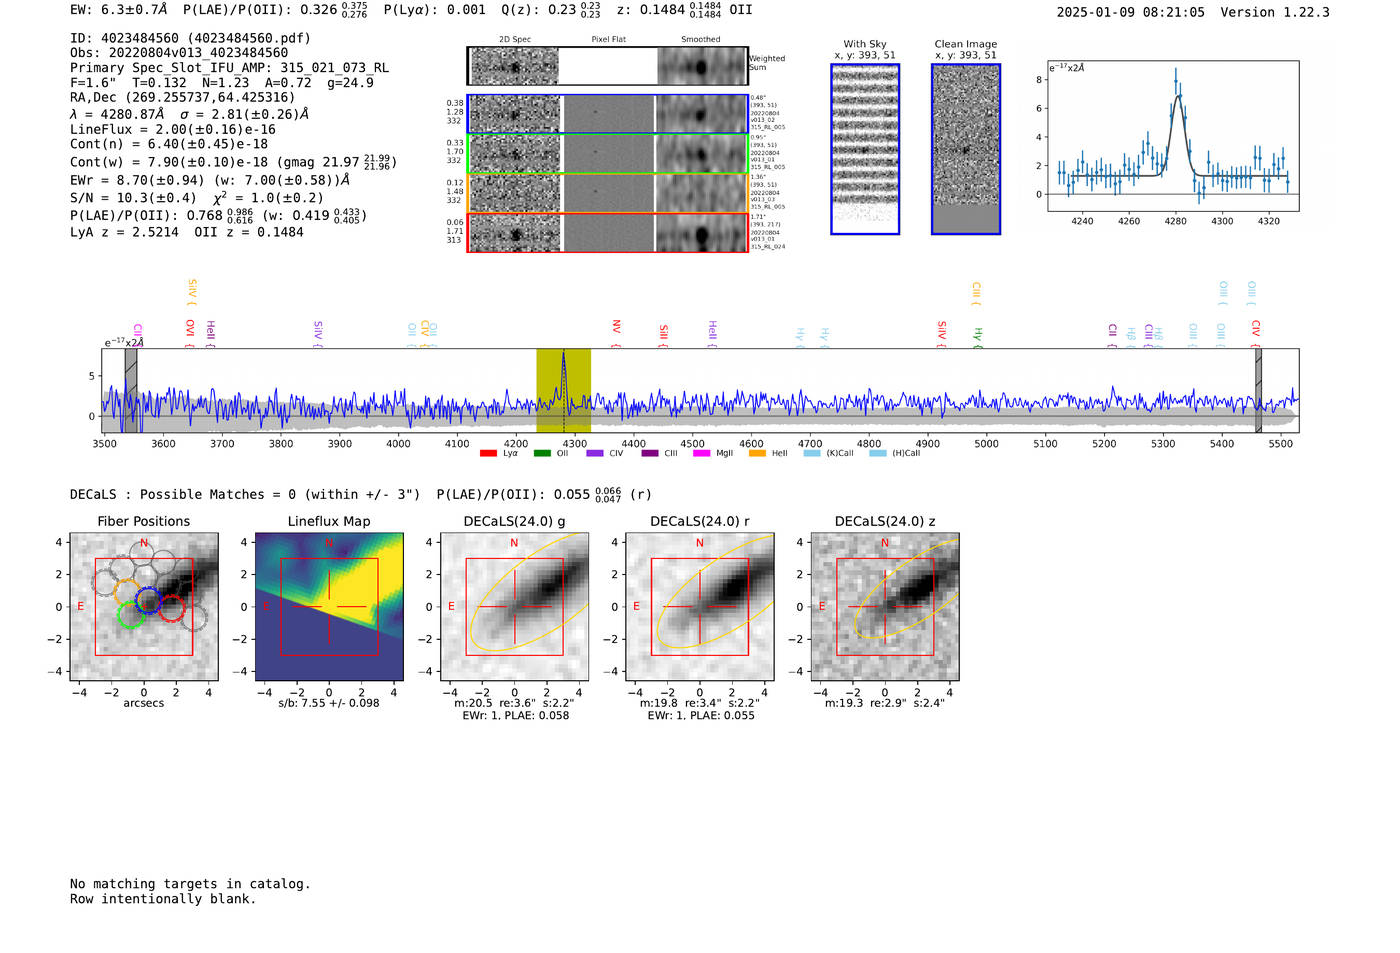Click the yellow highlighted emission line region
This screenshot has width=1400, height=953.
tap(563, 390)
